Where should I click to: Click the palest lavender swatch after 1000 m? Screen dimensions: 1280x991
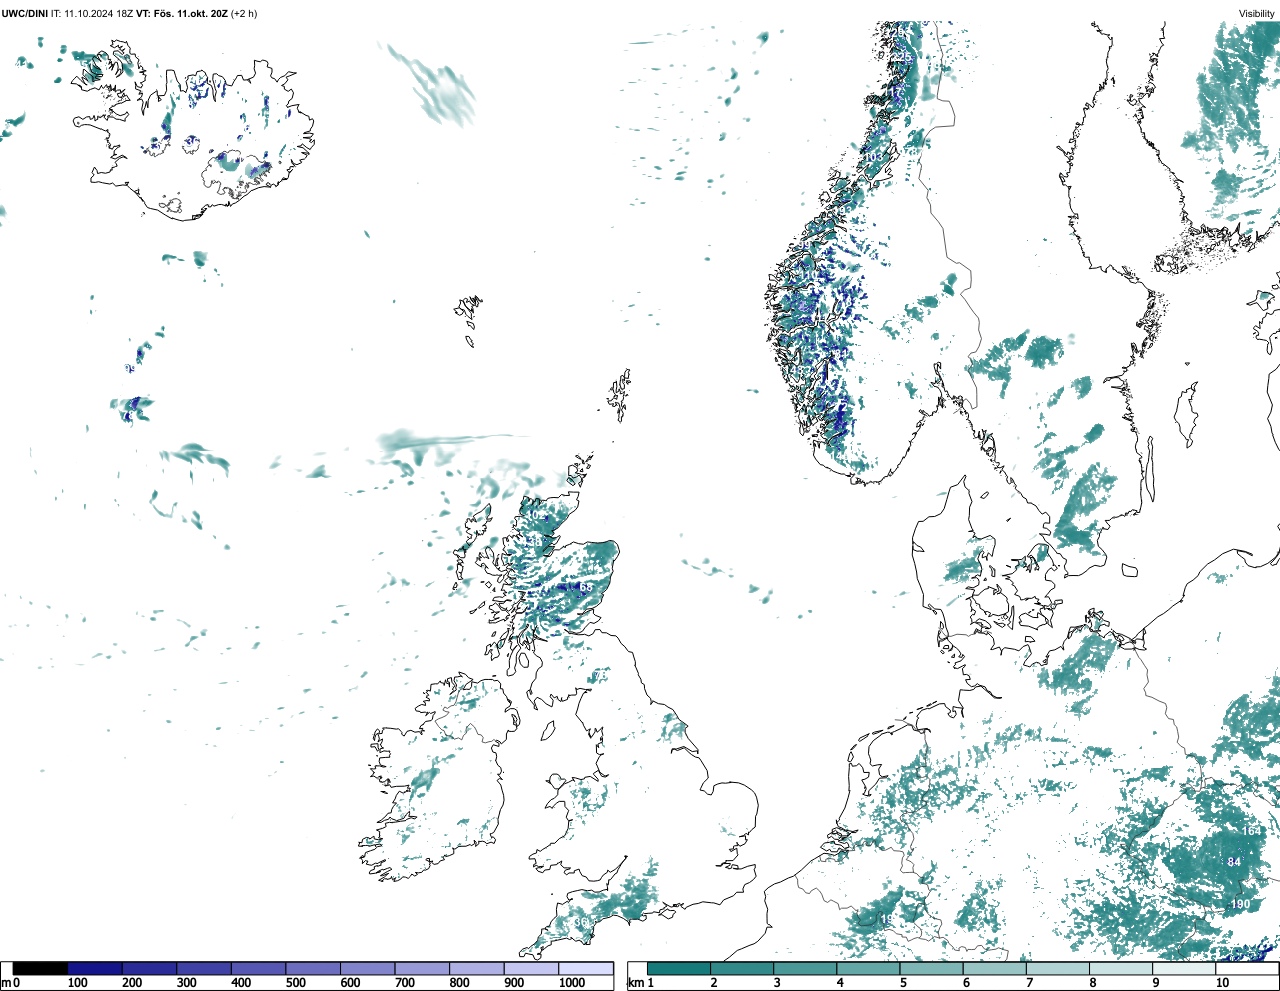coord(586,968)
